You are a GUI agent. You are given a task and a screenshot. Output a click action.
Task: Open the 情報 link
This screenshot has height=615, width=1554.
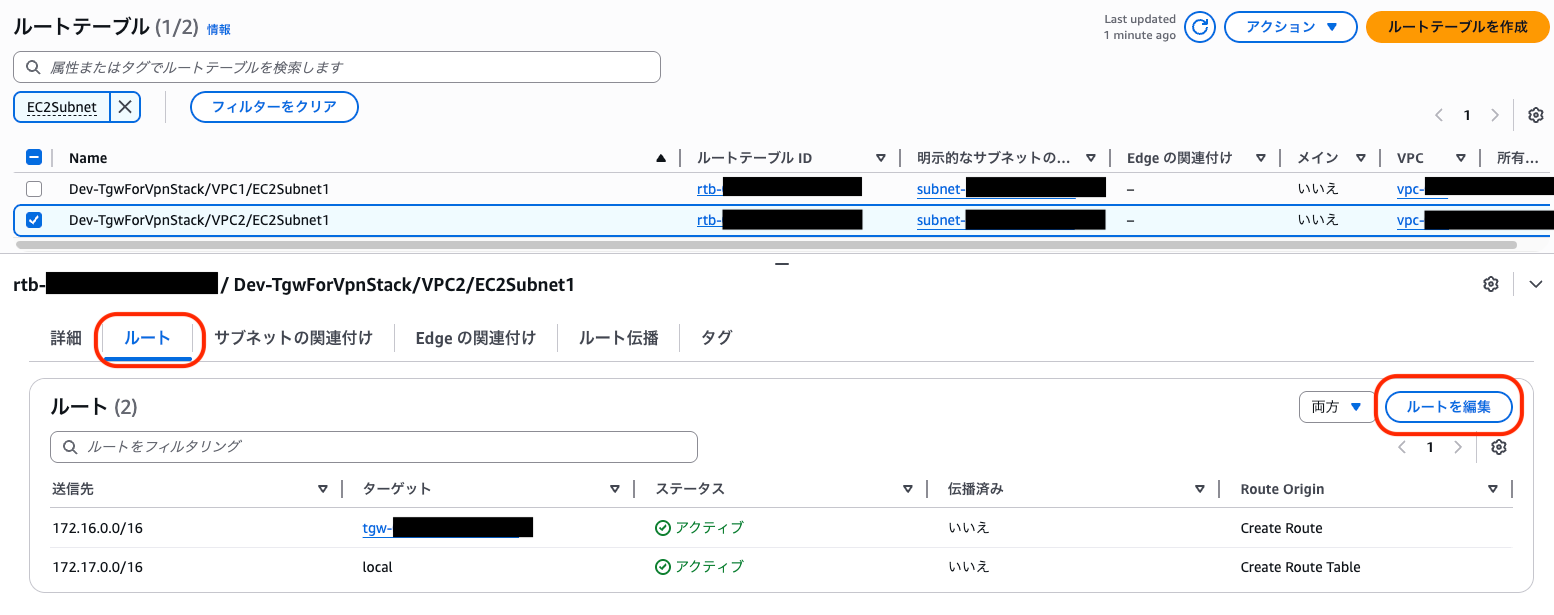coord(218,30)
